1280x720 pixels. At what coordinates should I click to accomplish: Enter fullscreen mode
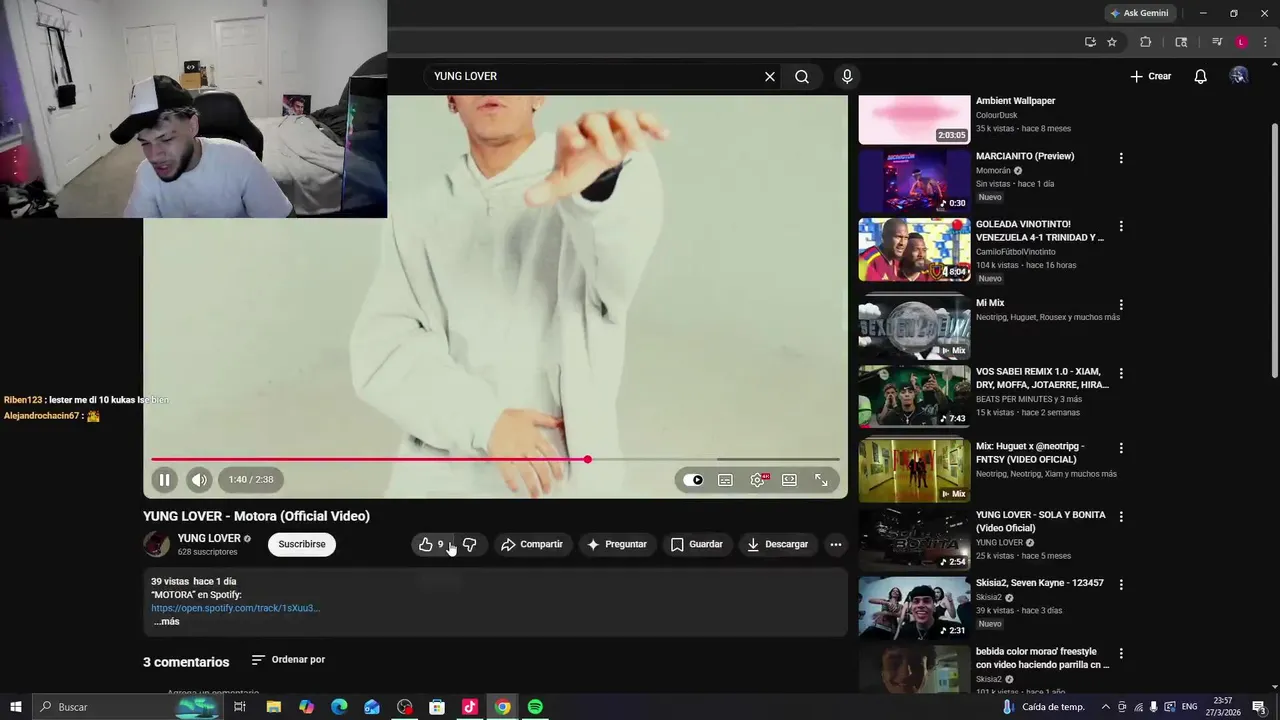(821, 480)
